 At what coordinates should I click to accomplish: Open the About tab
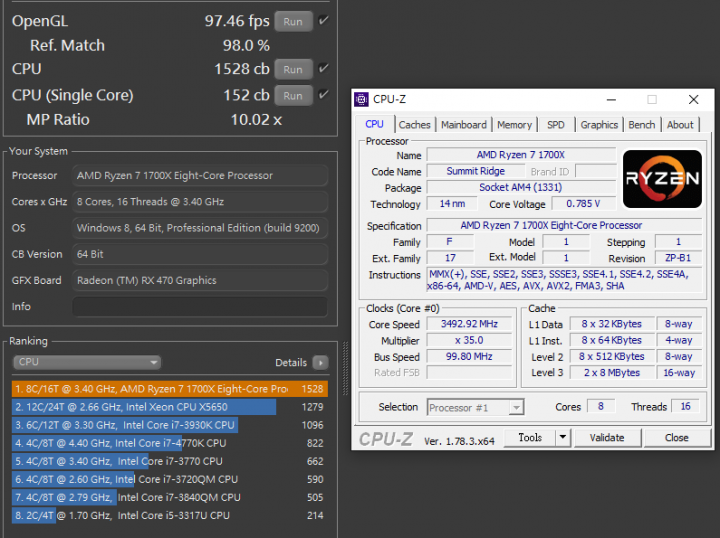point(680,125)
